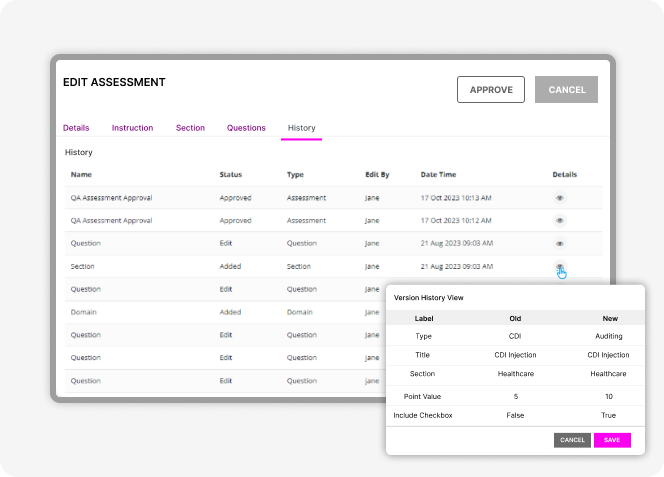Click eye icon in the Section Added row
This screenshot has height=477, width=664.
[560, 266]
